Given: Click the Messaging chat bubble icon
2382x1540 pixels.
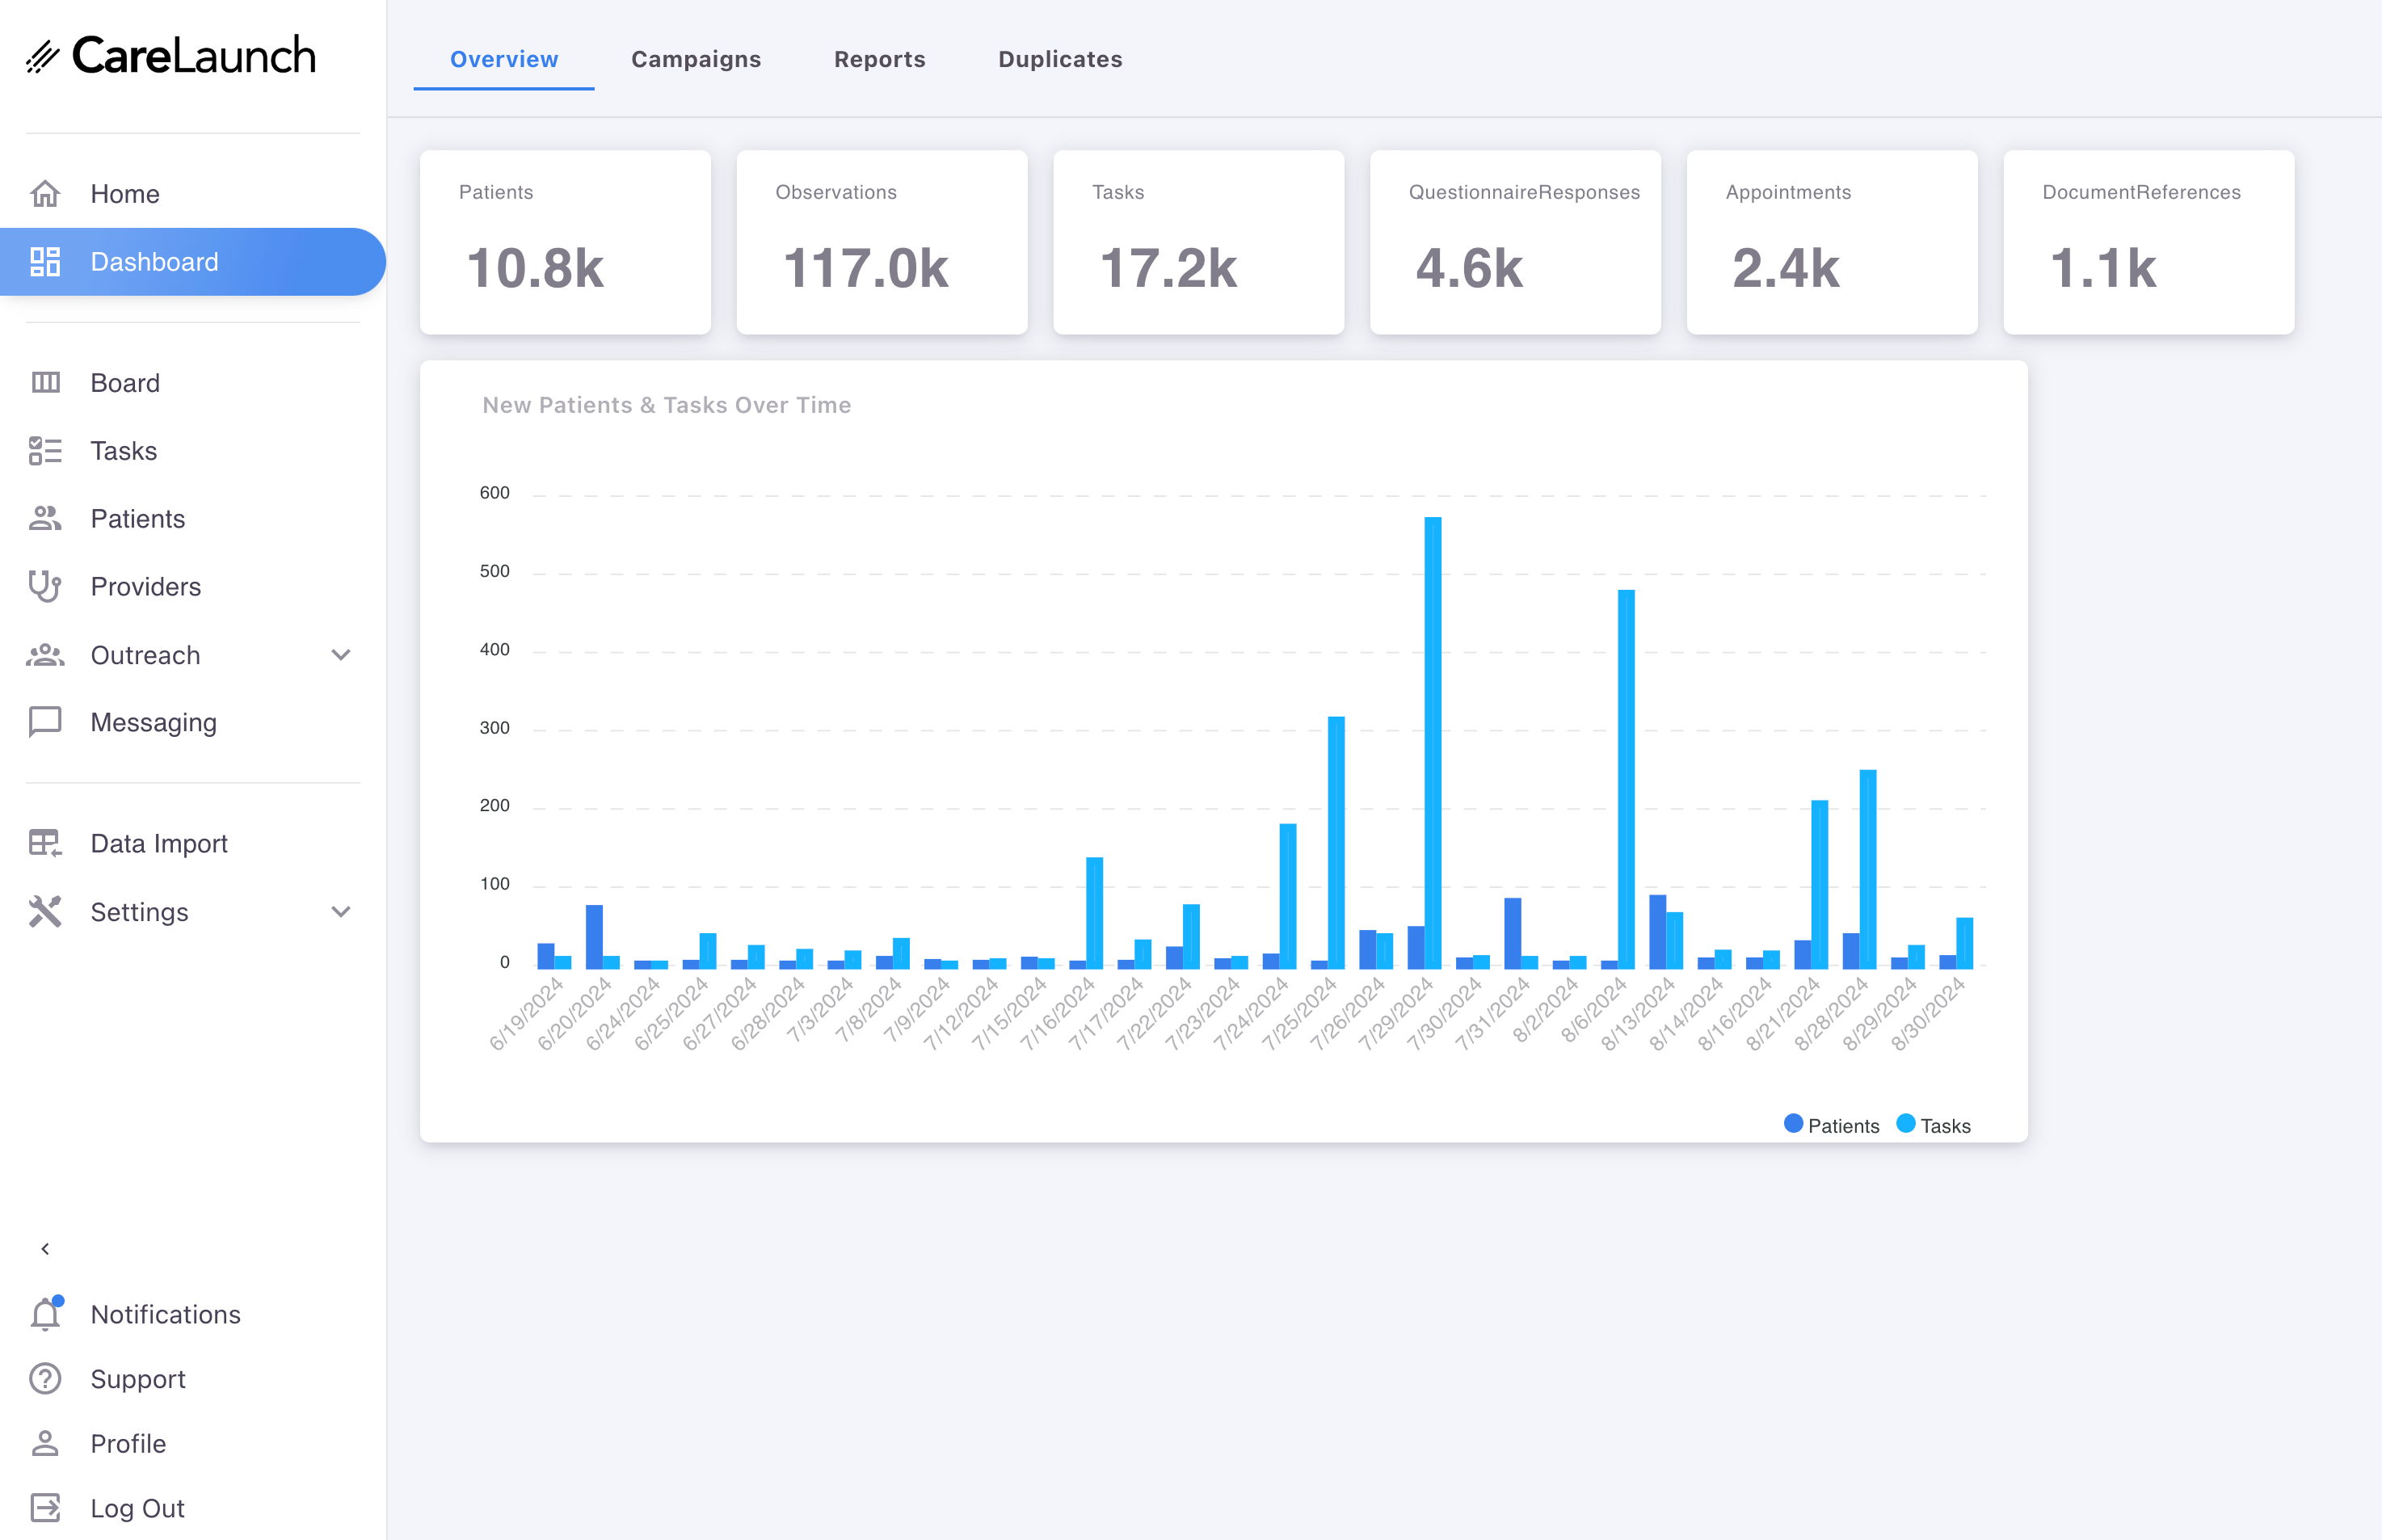Looking at the screenshot, I should click(45, 722).
